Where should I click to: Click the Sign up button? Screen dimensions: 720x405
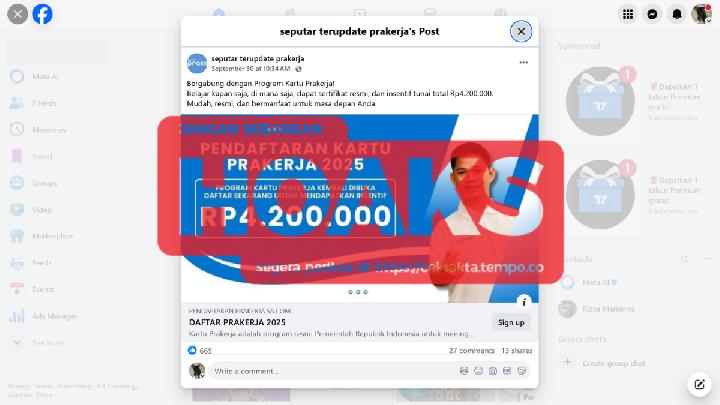tap(511, 322)
